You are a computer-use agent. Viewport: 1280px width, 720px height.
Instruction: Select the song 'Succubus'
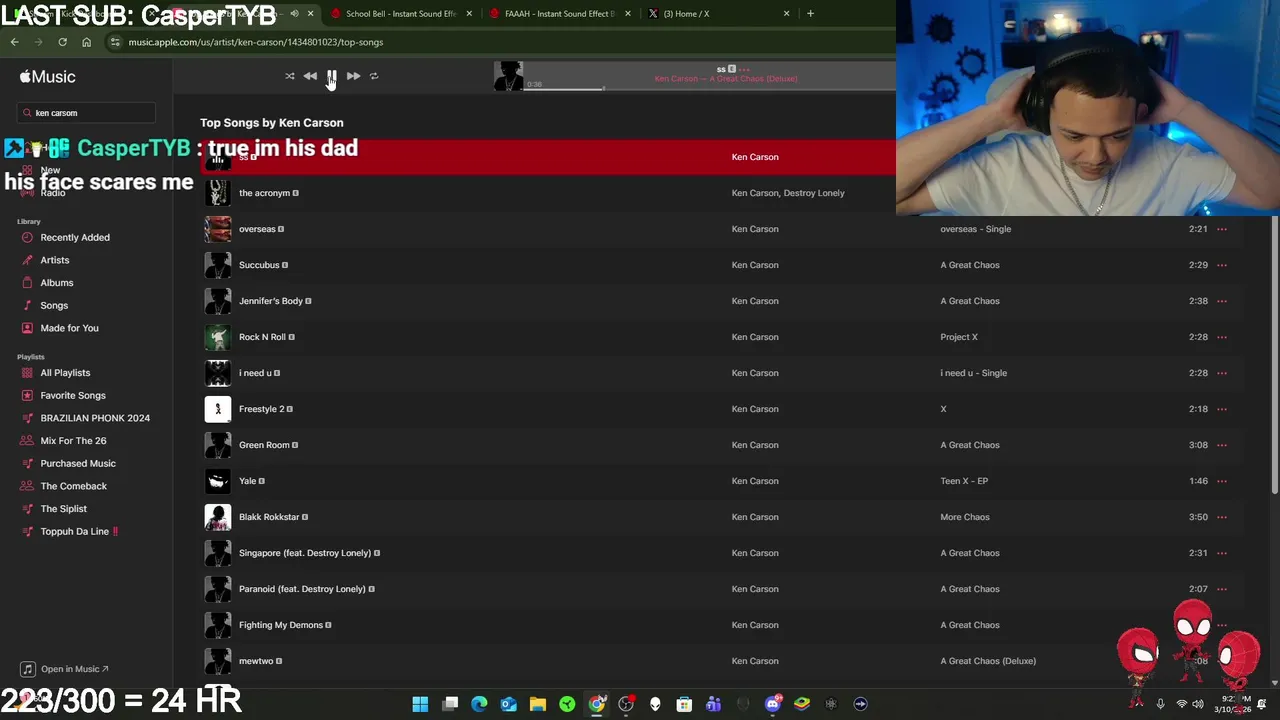pos(259,265)
